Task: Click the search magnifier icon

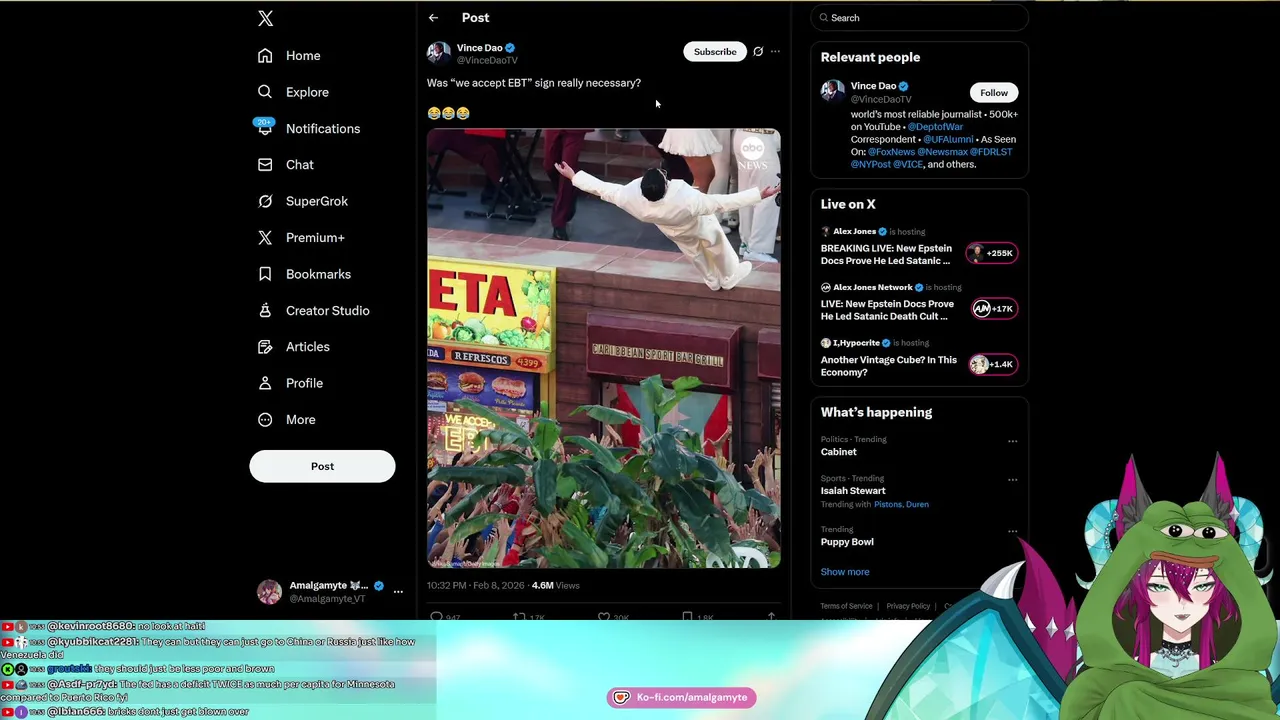Action: (x=824, y=18)
